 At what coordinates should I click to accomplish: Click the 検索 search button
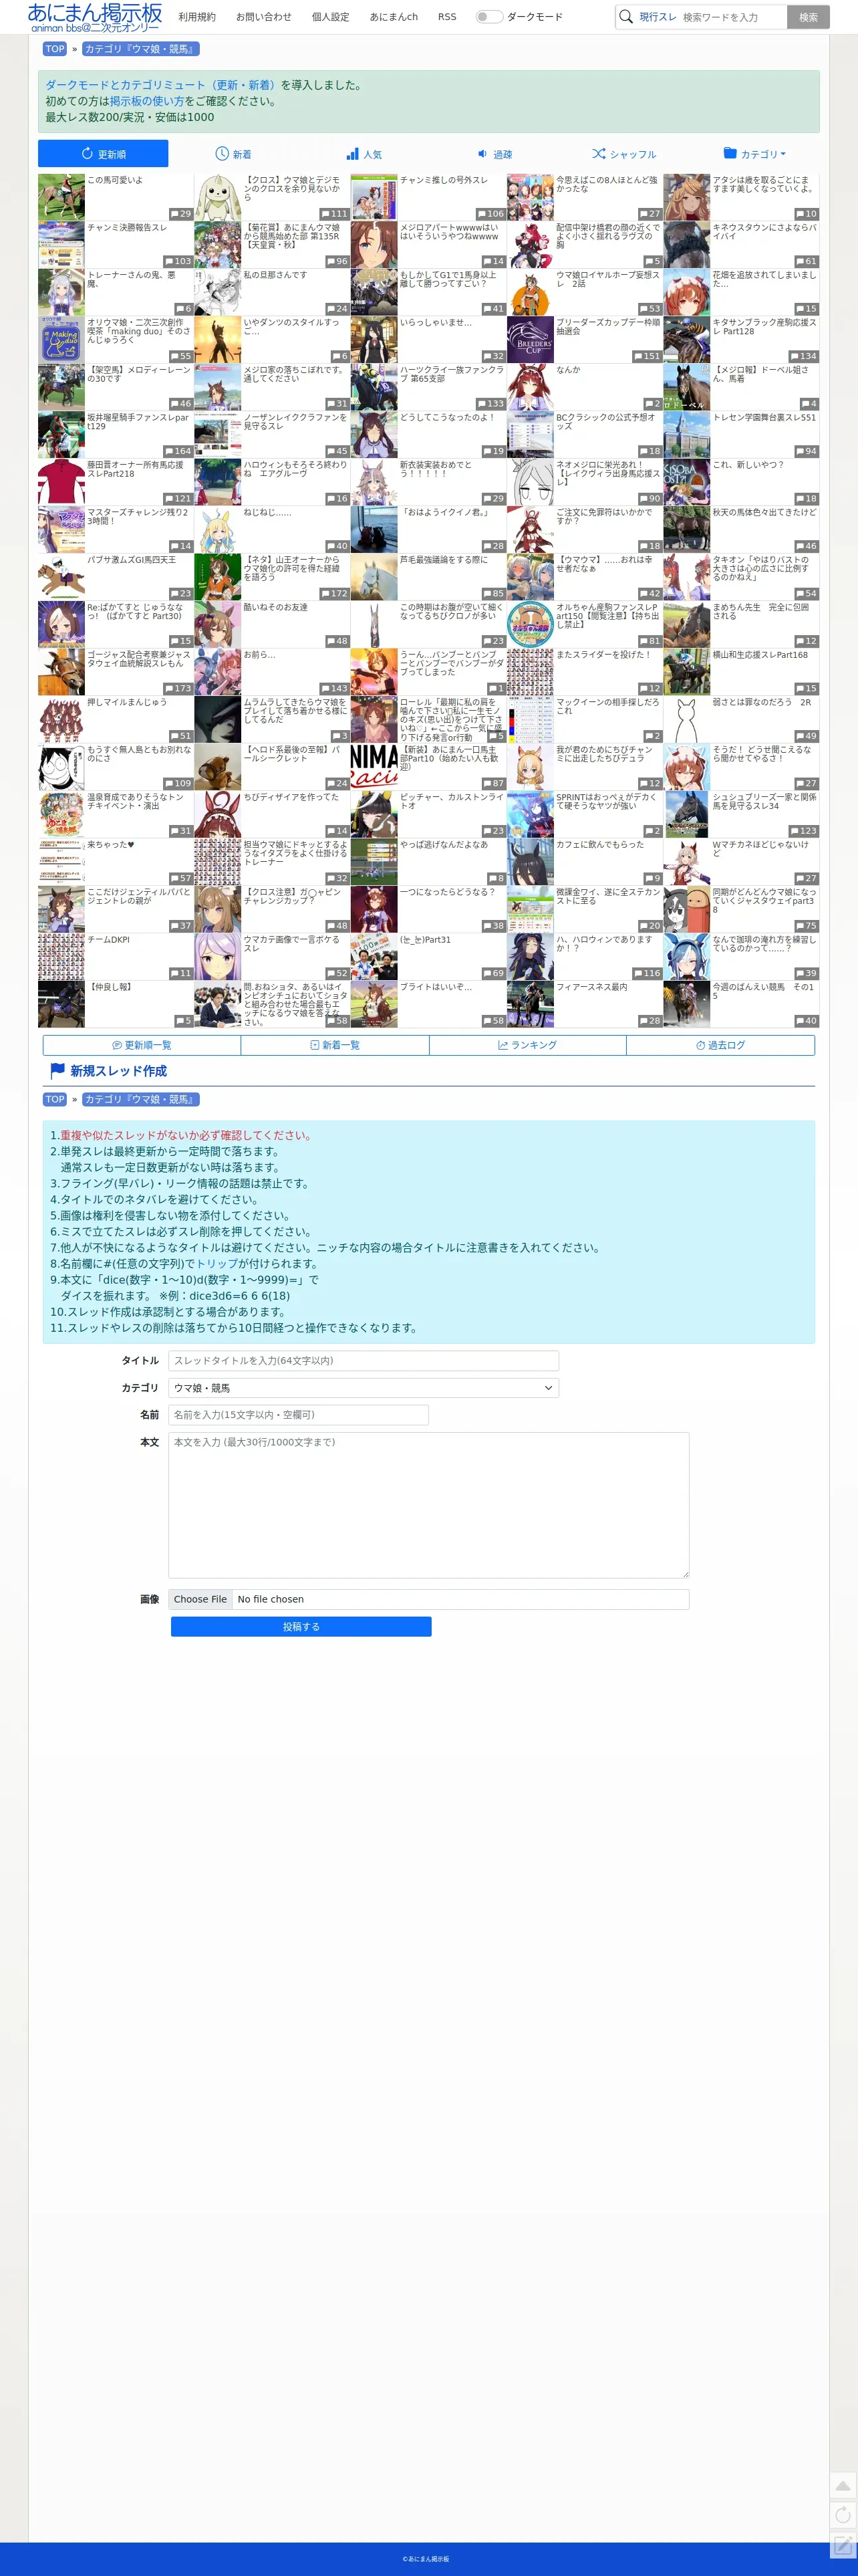[808, 17]
